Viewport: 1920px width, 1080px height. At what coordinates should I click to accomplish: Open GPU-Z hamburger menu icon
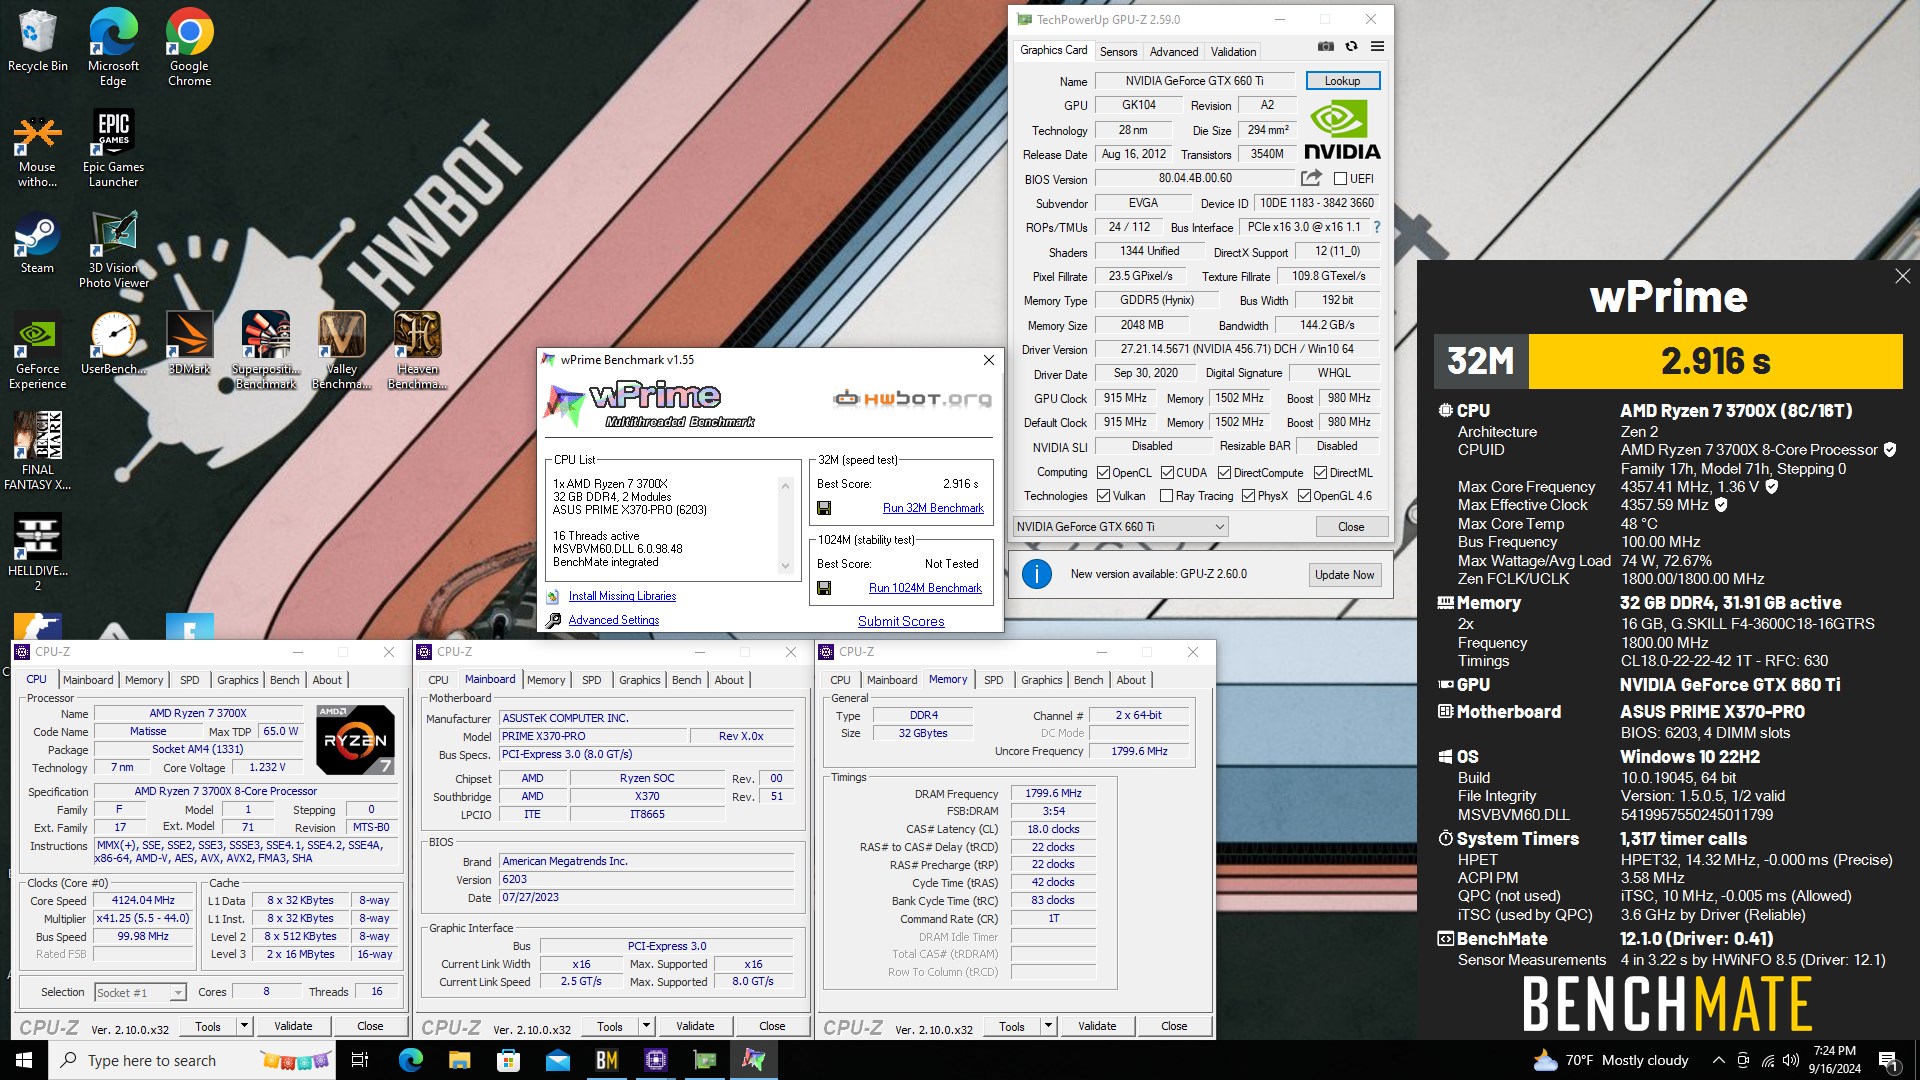(x=1377, y=47)
